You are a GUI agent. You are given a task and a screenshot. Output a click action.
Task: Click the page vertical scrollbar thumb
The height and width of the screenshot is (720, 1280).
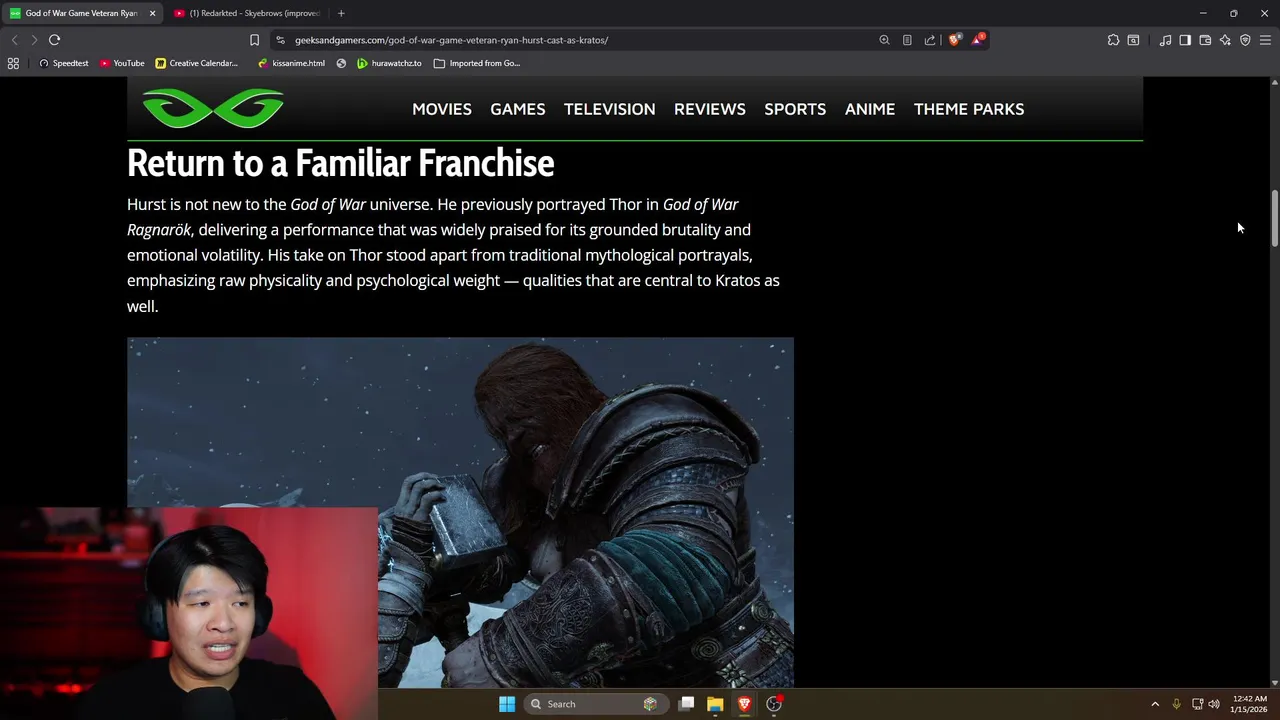click(1274, 217)
